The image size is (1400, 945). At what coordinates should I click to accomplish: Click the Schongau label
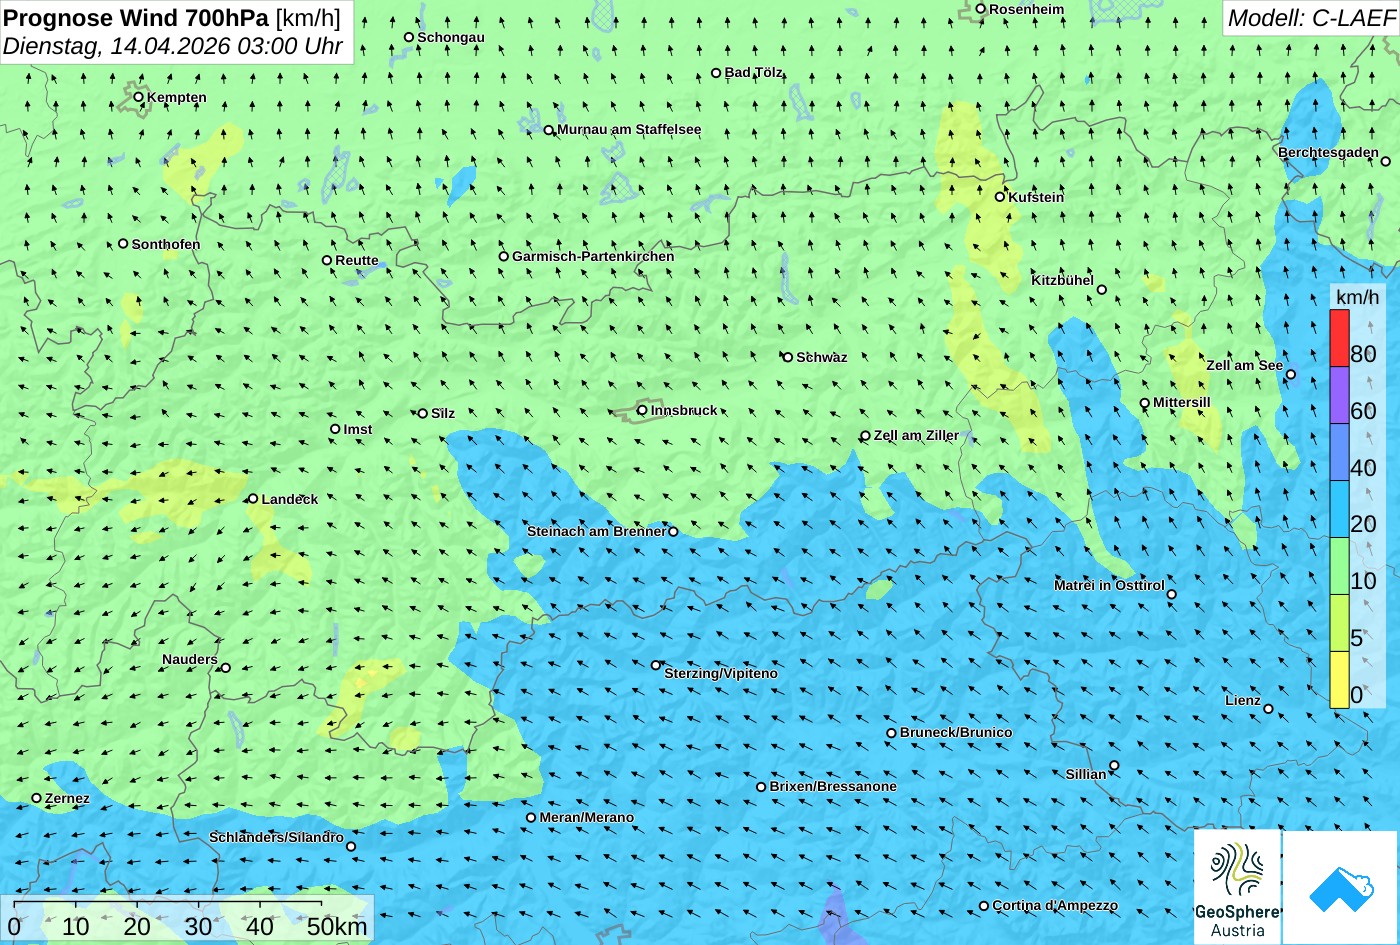[451, 37]
